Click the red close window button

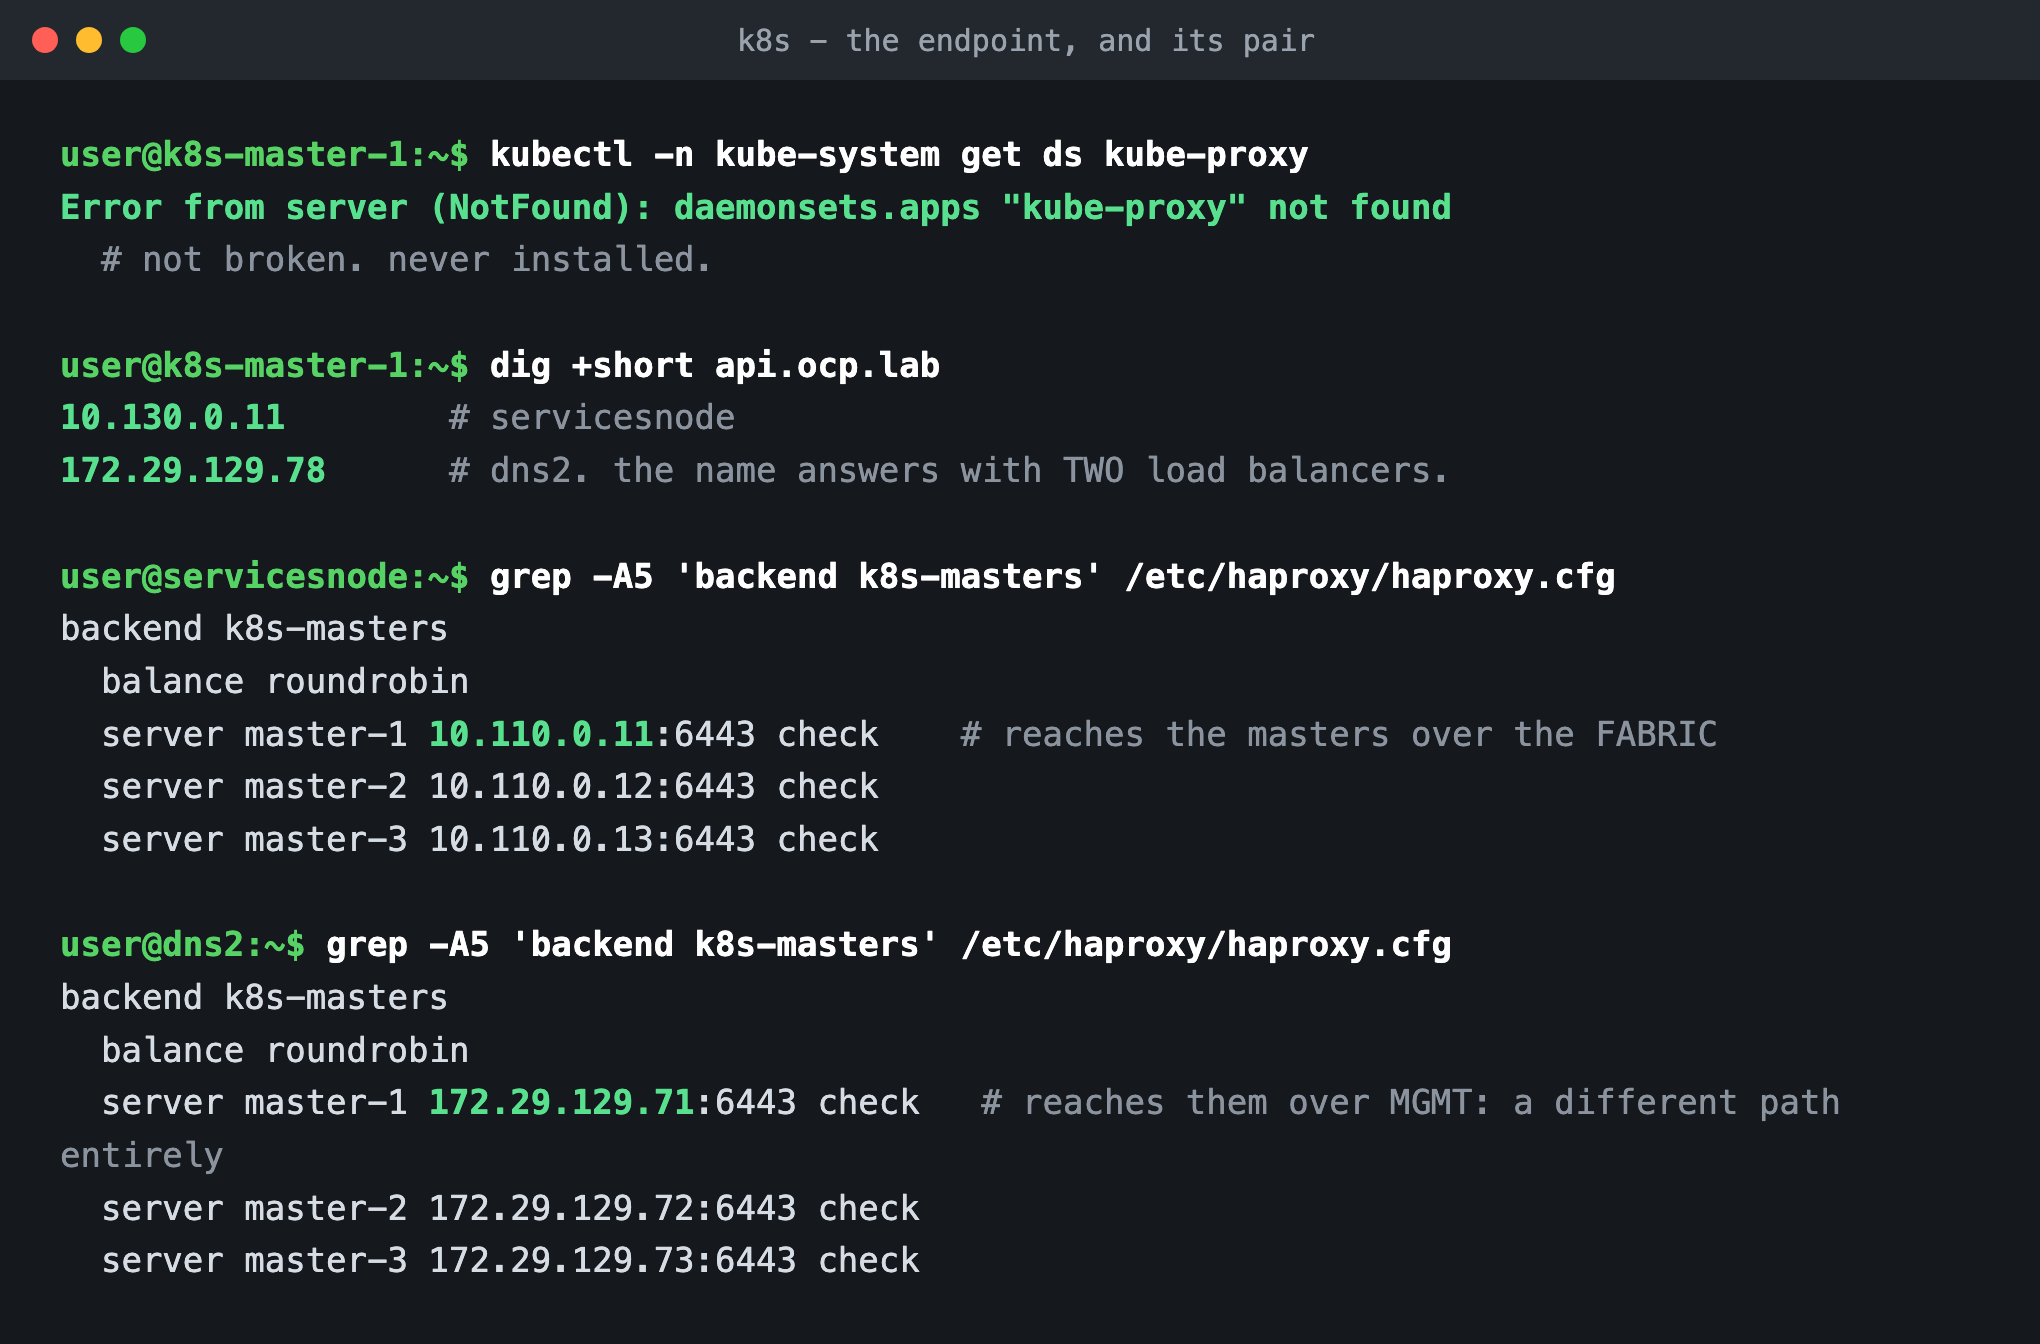45,40
